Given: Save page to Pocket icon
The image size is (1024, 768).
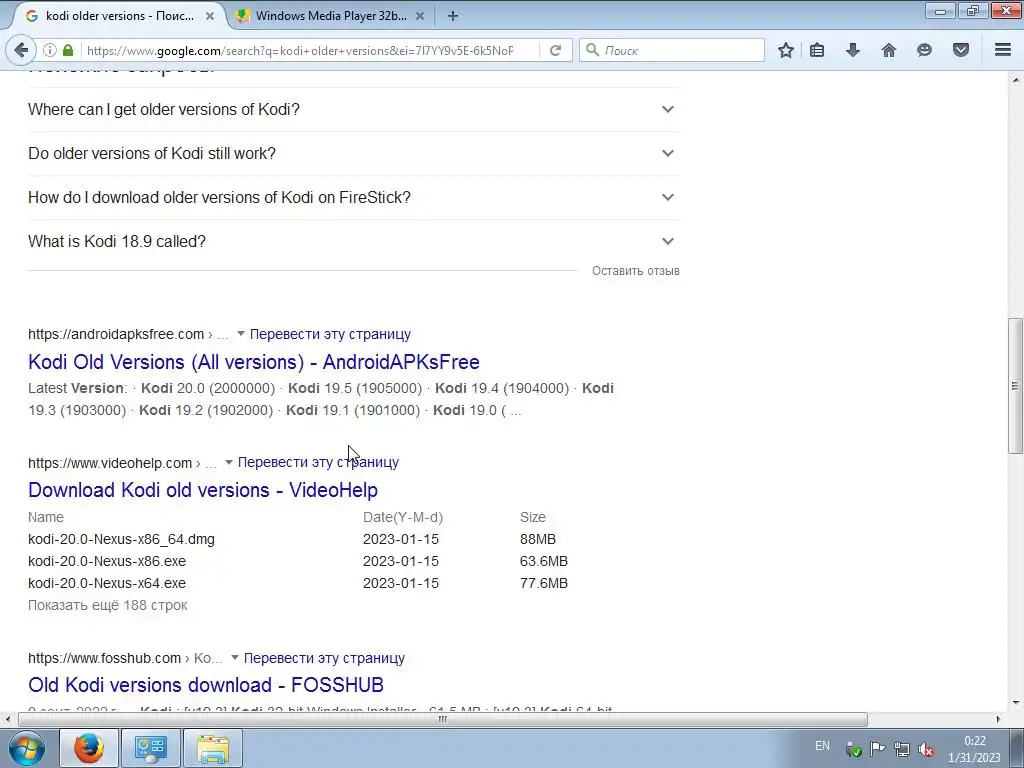Looking at the screenshot, I should [x=961, y=50].
